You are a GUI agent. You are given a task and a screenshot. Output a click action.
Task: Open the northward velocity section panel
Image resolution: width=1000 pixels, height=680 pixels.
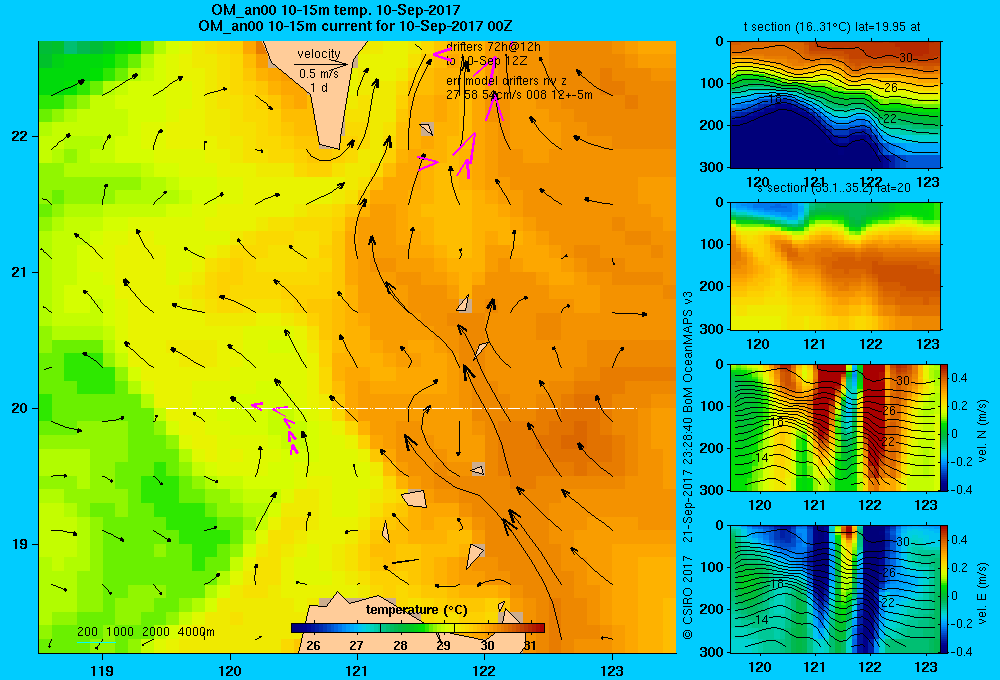[x=835, y=427]
